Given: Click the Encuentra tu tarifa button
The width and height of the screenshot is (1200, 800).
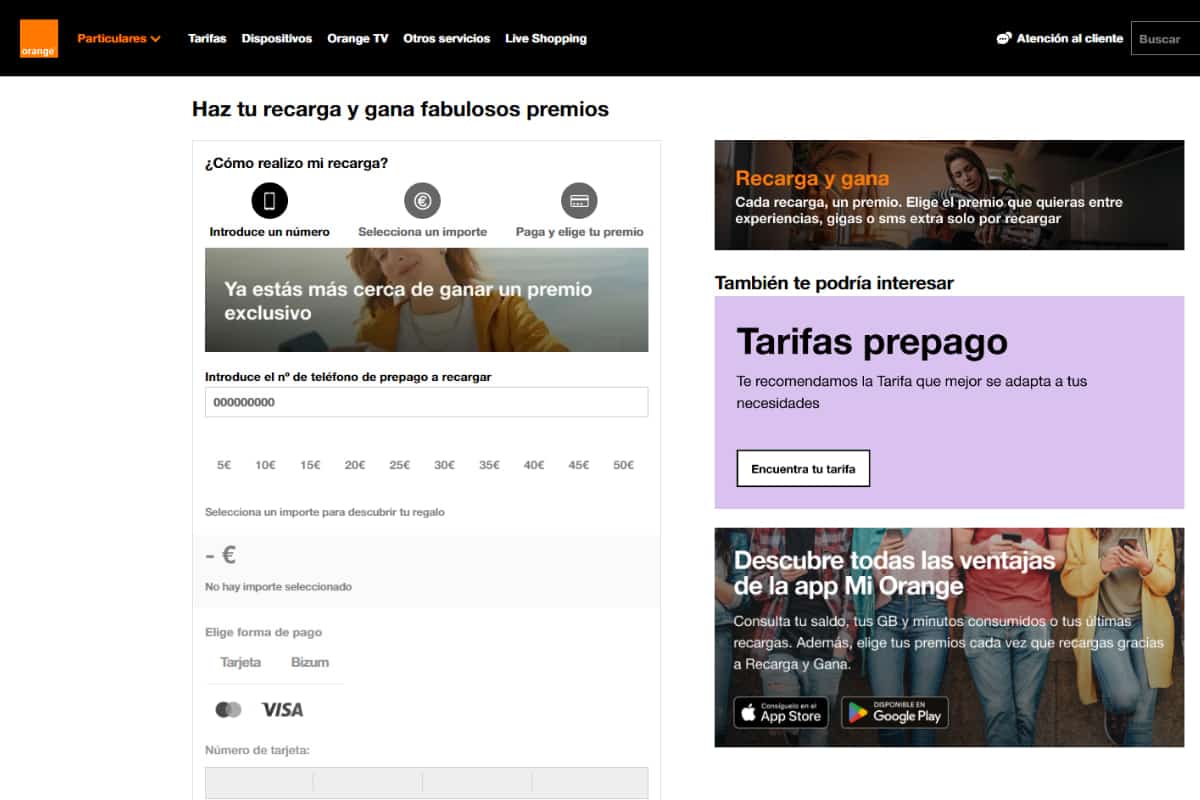Looking at the screenshot, I should (x=803, y=468).
